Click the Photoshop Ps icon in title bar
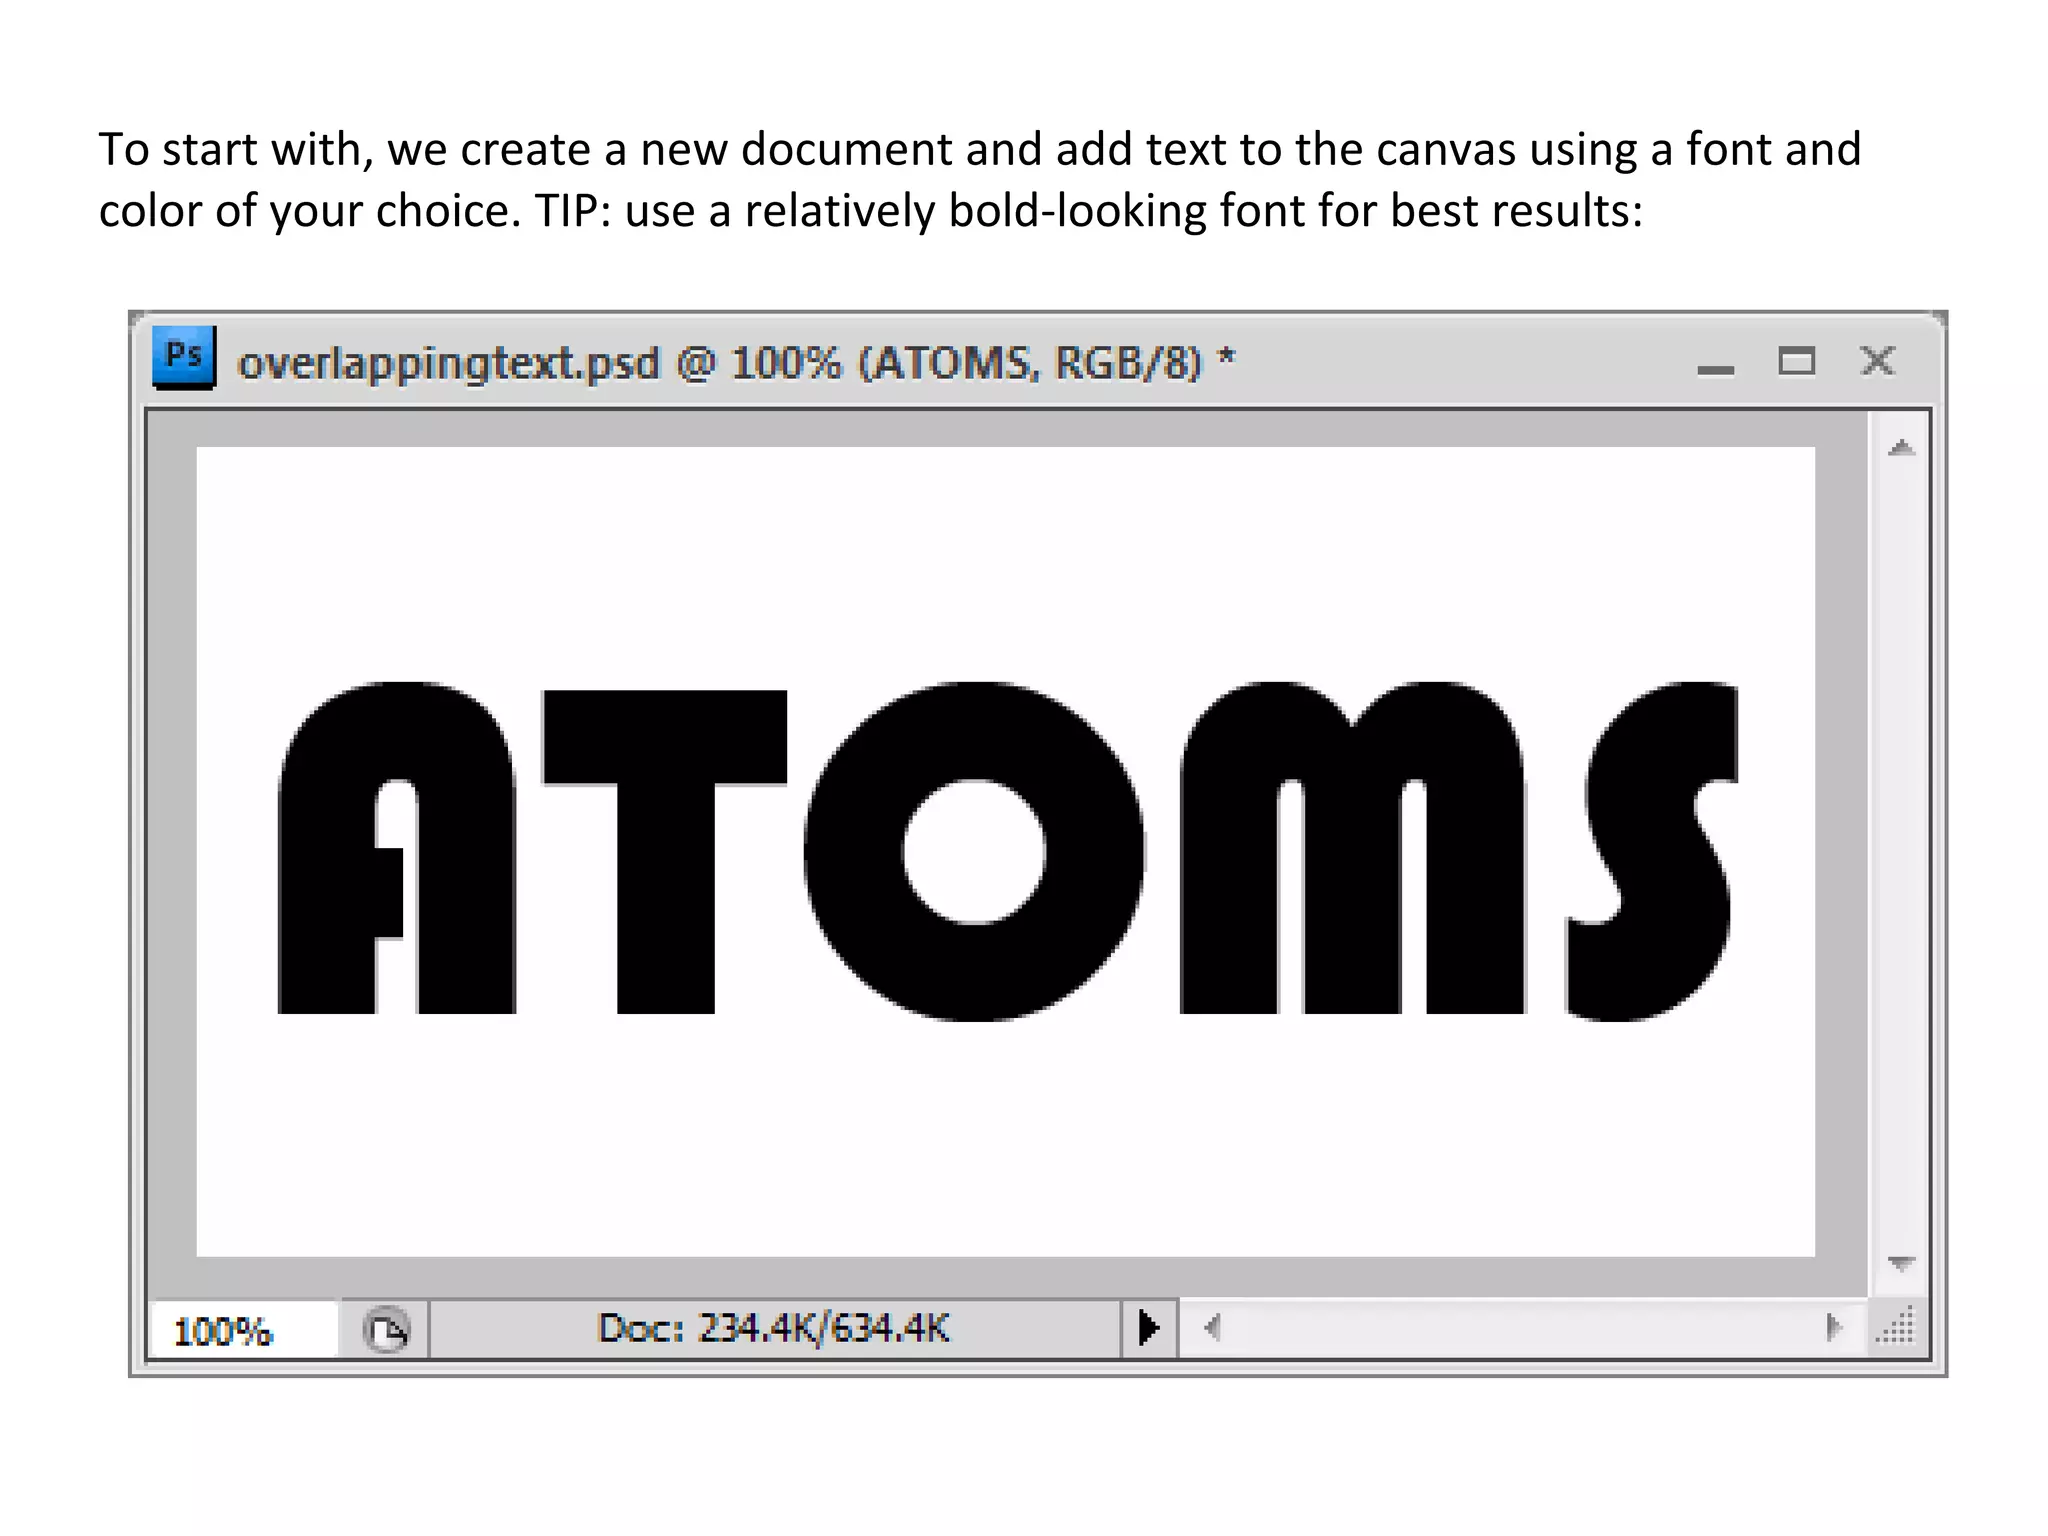Image resolution: width=2048 pixels, height=1536 pixels. [184, 357]
